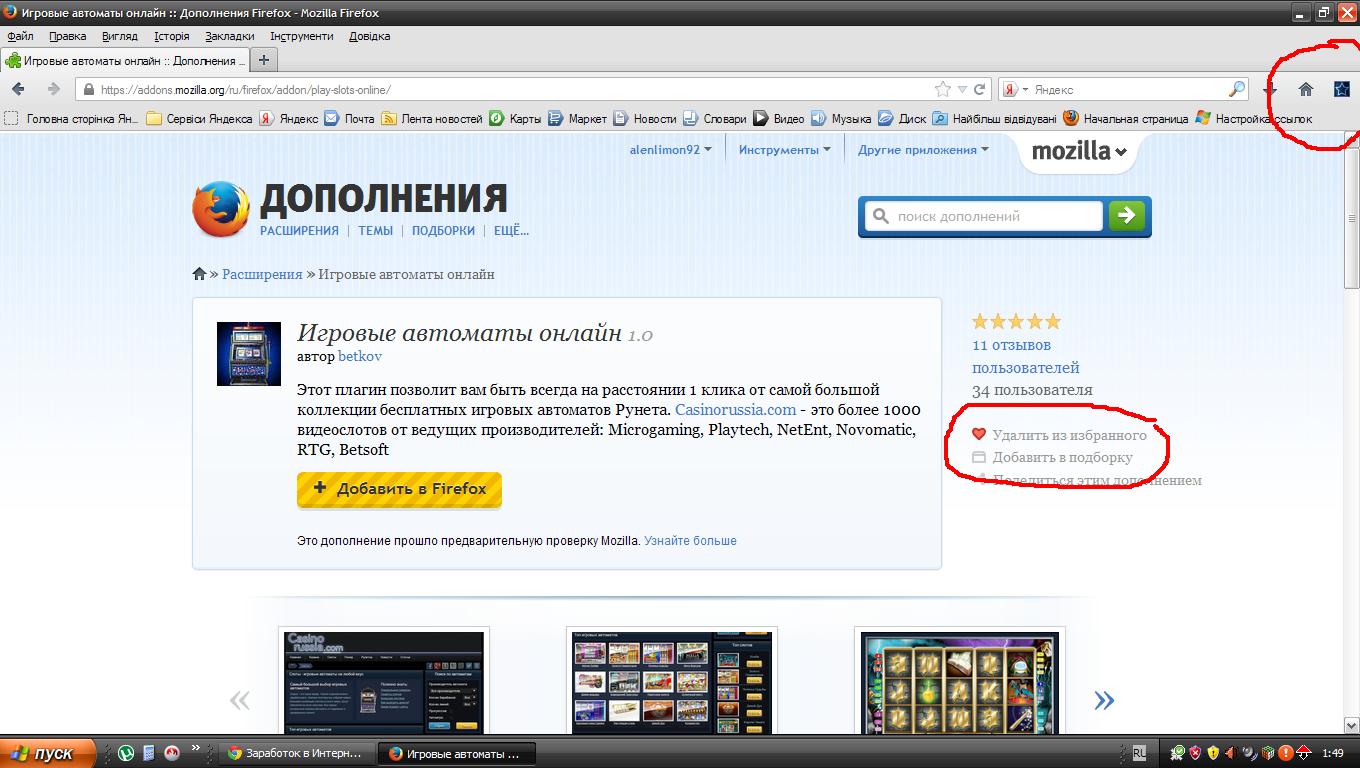Go to the Firefox home page icon
1360x768 pixels.
1305,89
